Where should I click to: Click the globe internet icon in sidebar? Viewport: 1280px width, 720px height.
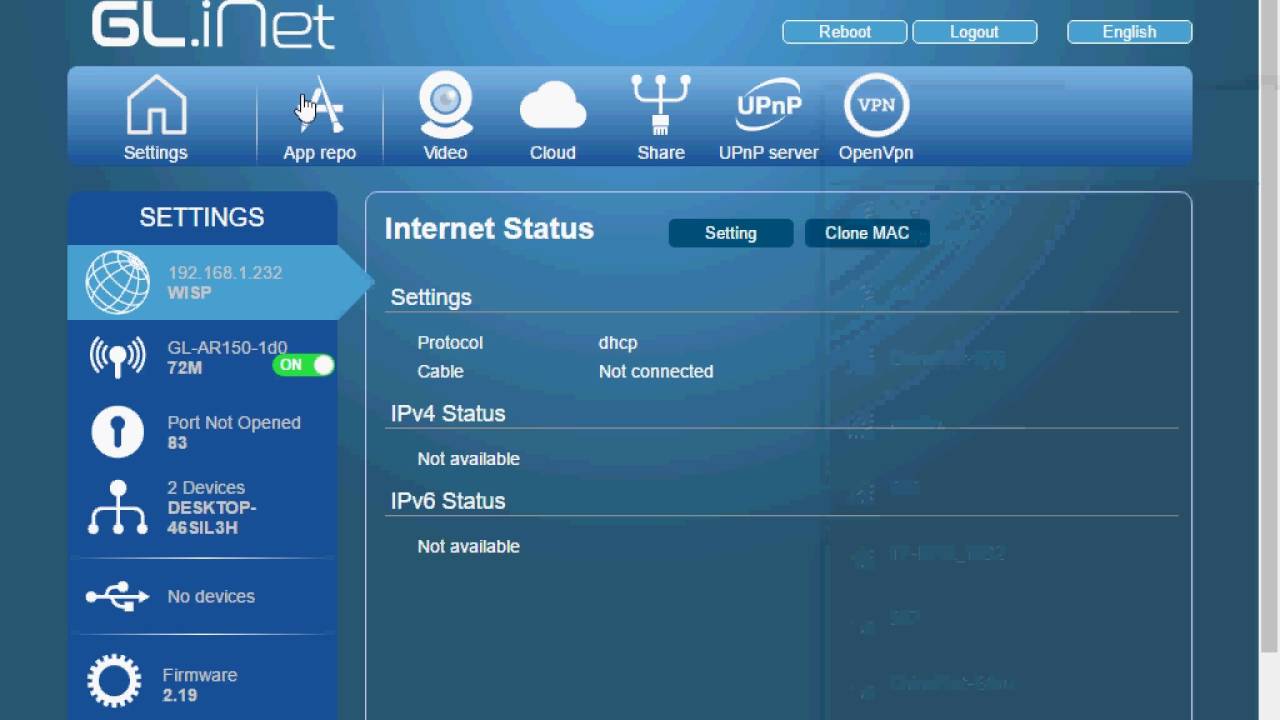(x=117, y=282)
